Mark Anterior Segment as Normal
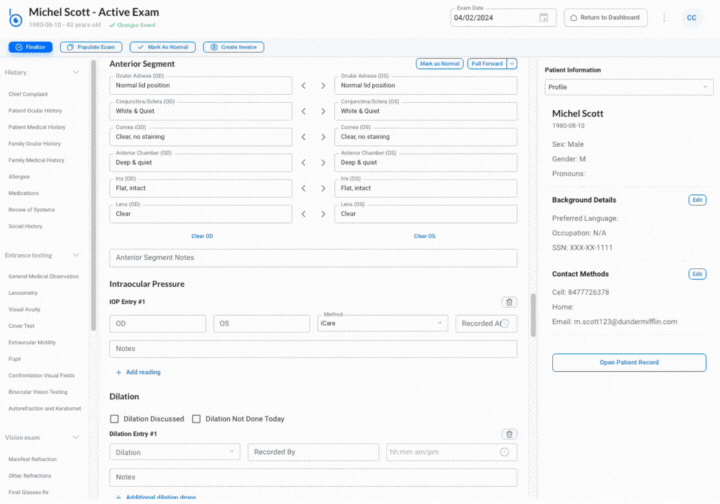 [439, 64]
